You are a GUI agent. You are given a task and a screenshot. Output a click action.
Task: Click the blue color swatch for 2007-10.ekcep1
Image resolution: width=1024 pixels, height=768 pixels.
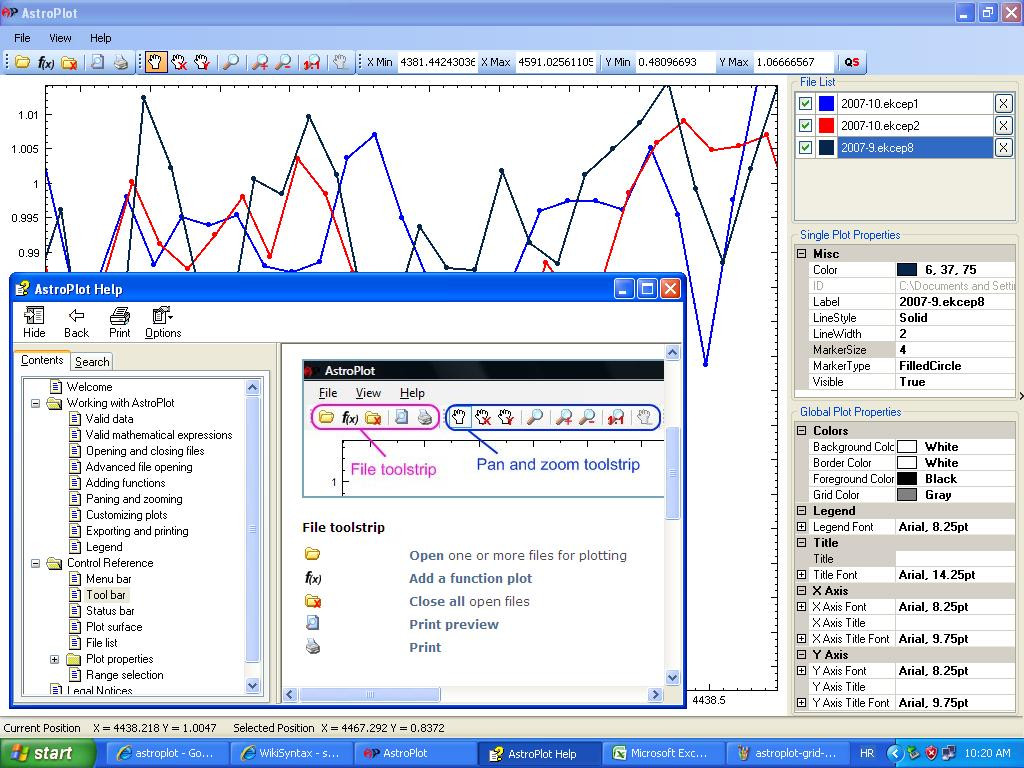(826, 103)
